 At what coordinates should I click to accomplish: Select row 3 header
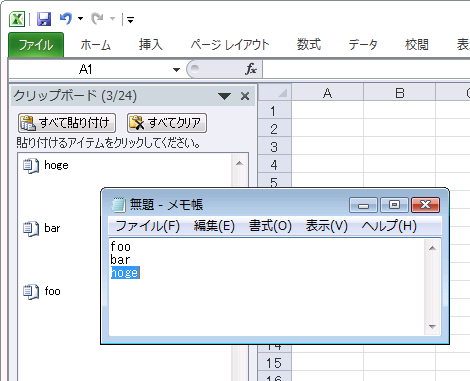(275, 147)
